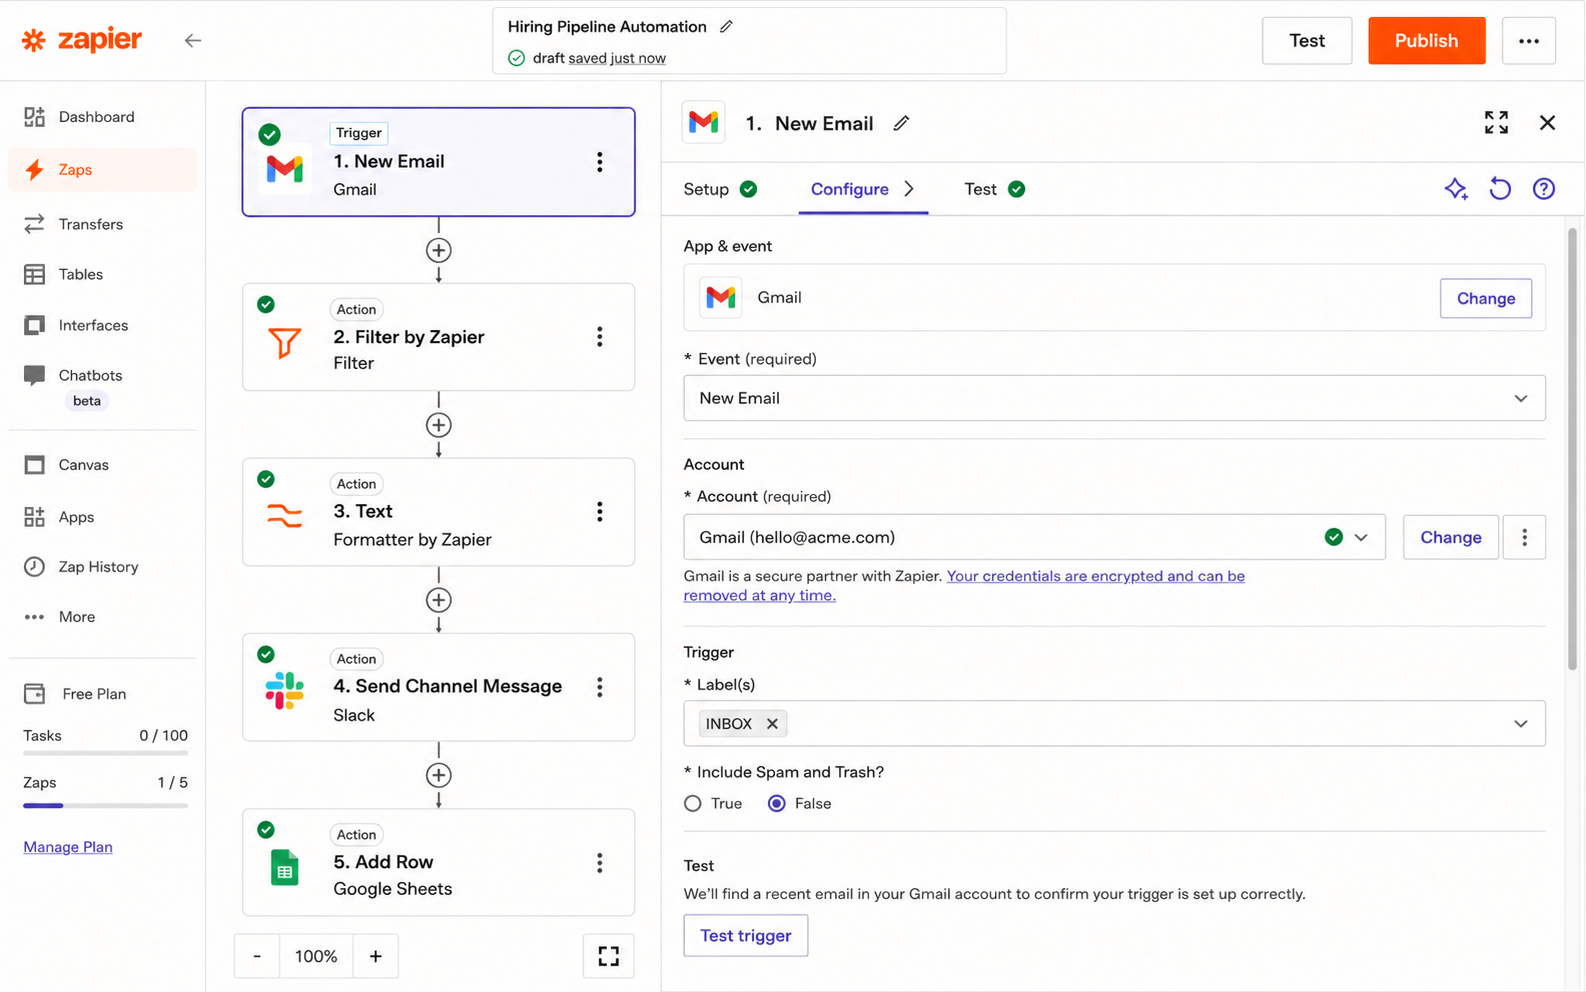This screenshot has width=1586, height=992.
Task: Select Zaps in the sidebar
Action: (102, 170)
